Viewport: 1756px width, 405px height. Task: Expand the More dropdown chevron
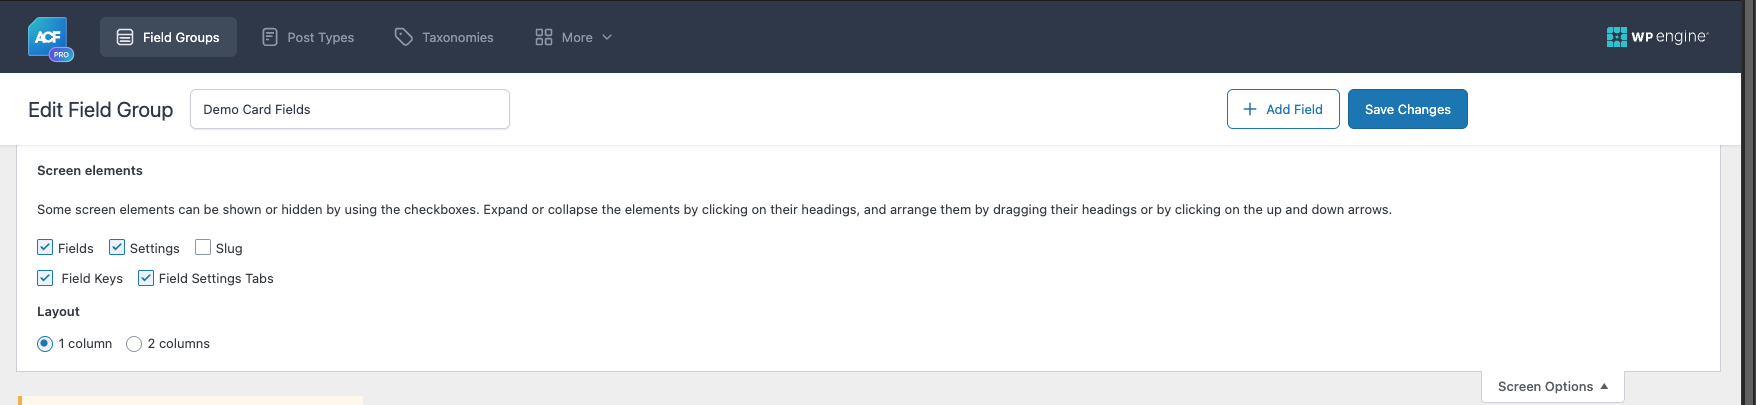(x=607, y=37)
